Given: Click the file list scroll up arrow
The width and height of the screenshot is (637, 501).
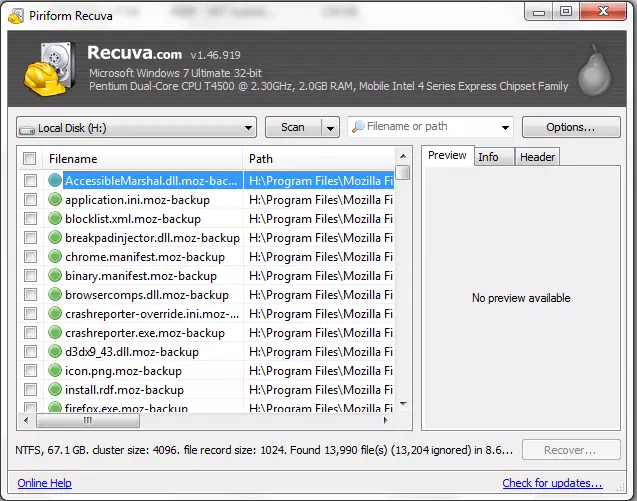Looking at the screenshot, I should tap(403, 156).
